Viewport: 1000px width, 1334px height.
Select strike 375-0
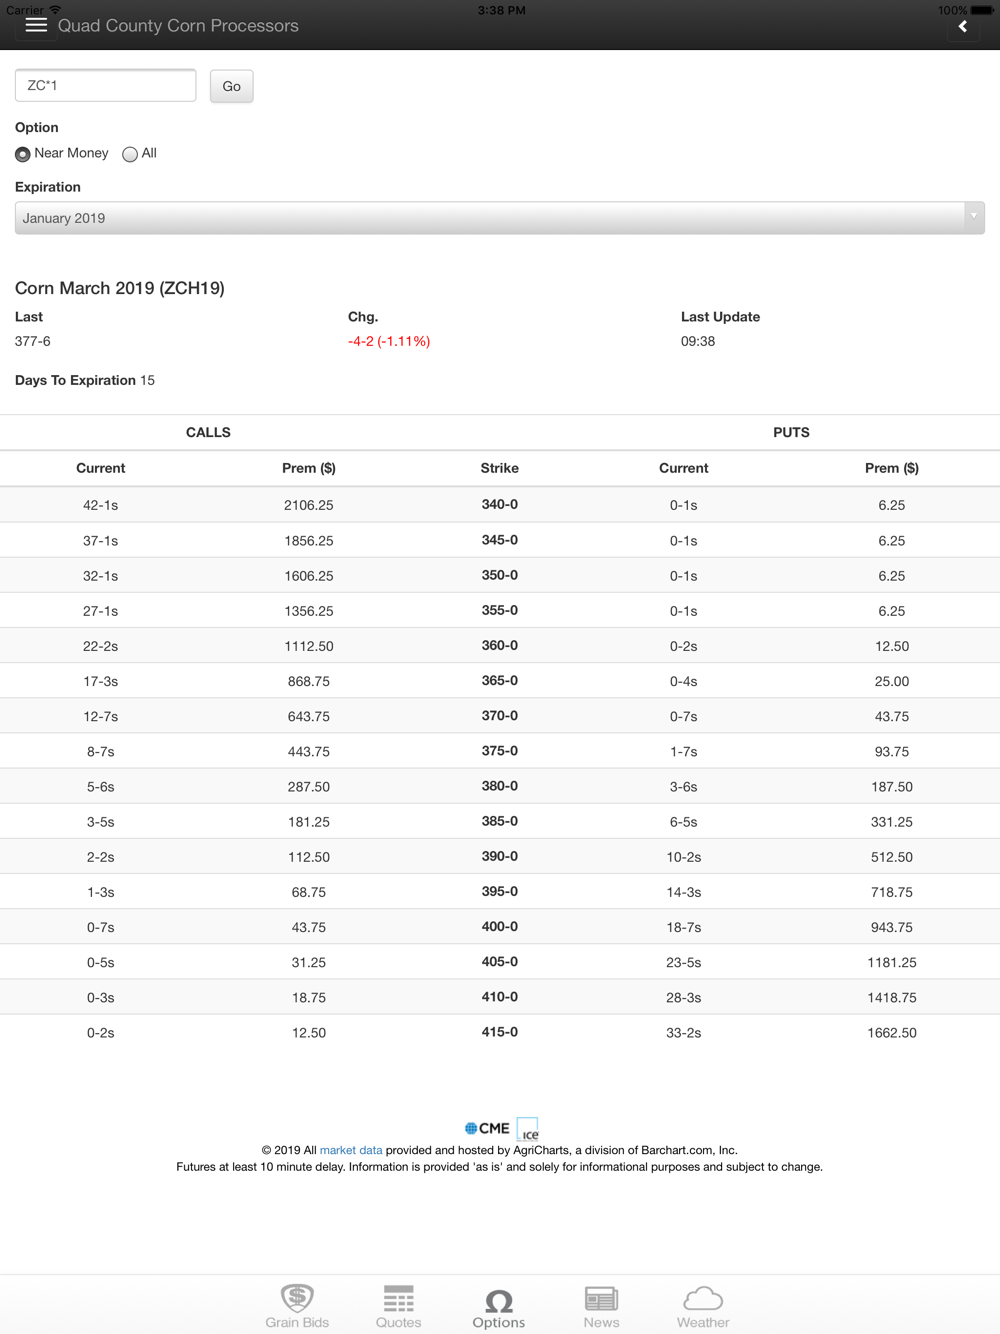[500, 750]
